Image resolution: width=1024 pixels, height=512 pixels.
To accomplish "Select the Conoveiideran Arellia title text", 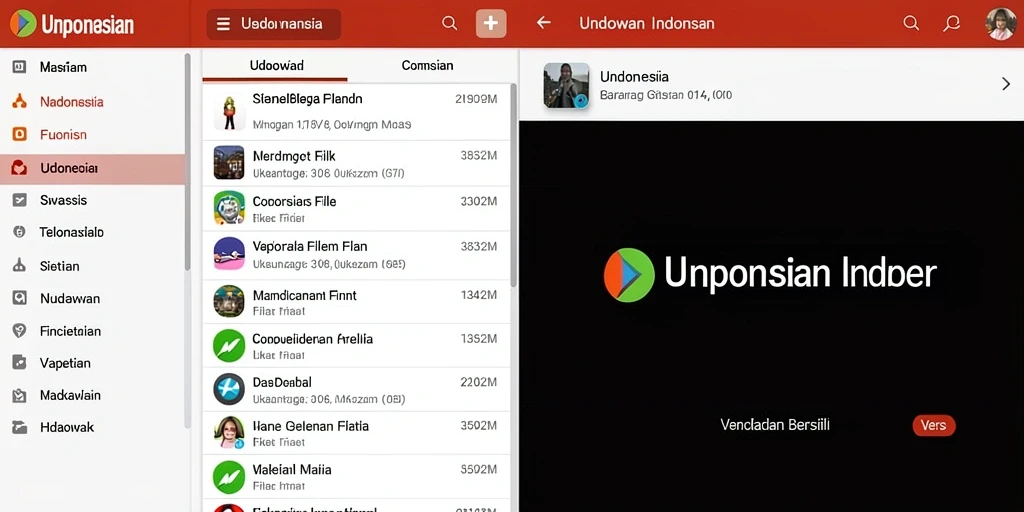I will (x=313, y=339).
